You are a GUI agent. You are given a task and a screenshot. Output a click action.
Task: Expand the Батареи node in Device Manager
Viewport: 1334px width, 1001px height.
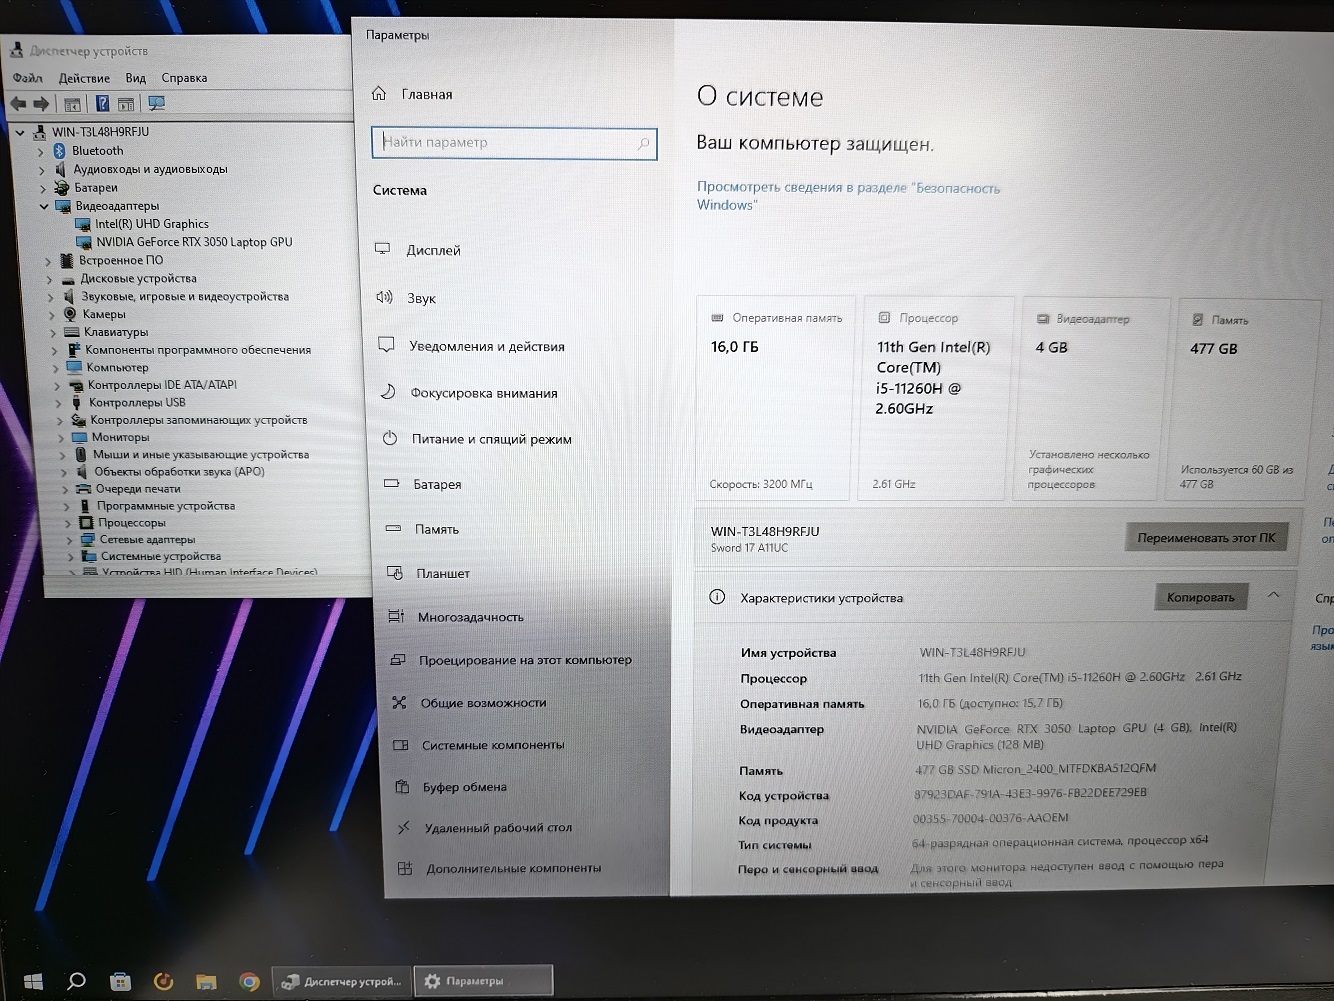click(43, 188)
